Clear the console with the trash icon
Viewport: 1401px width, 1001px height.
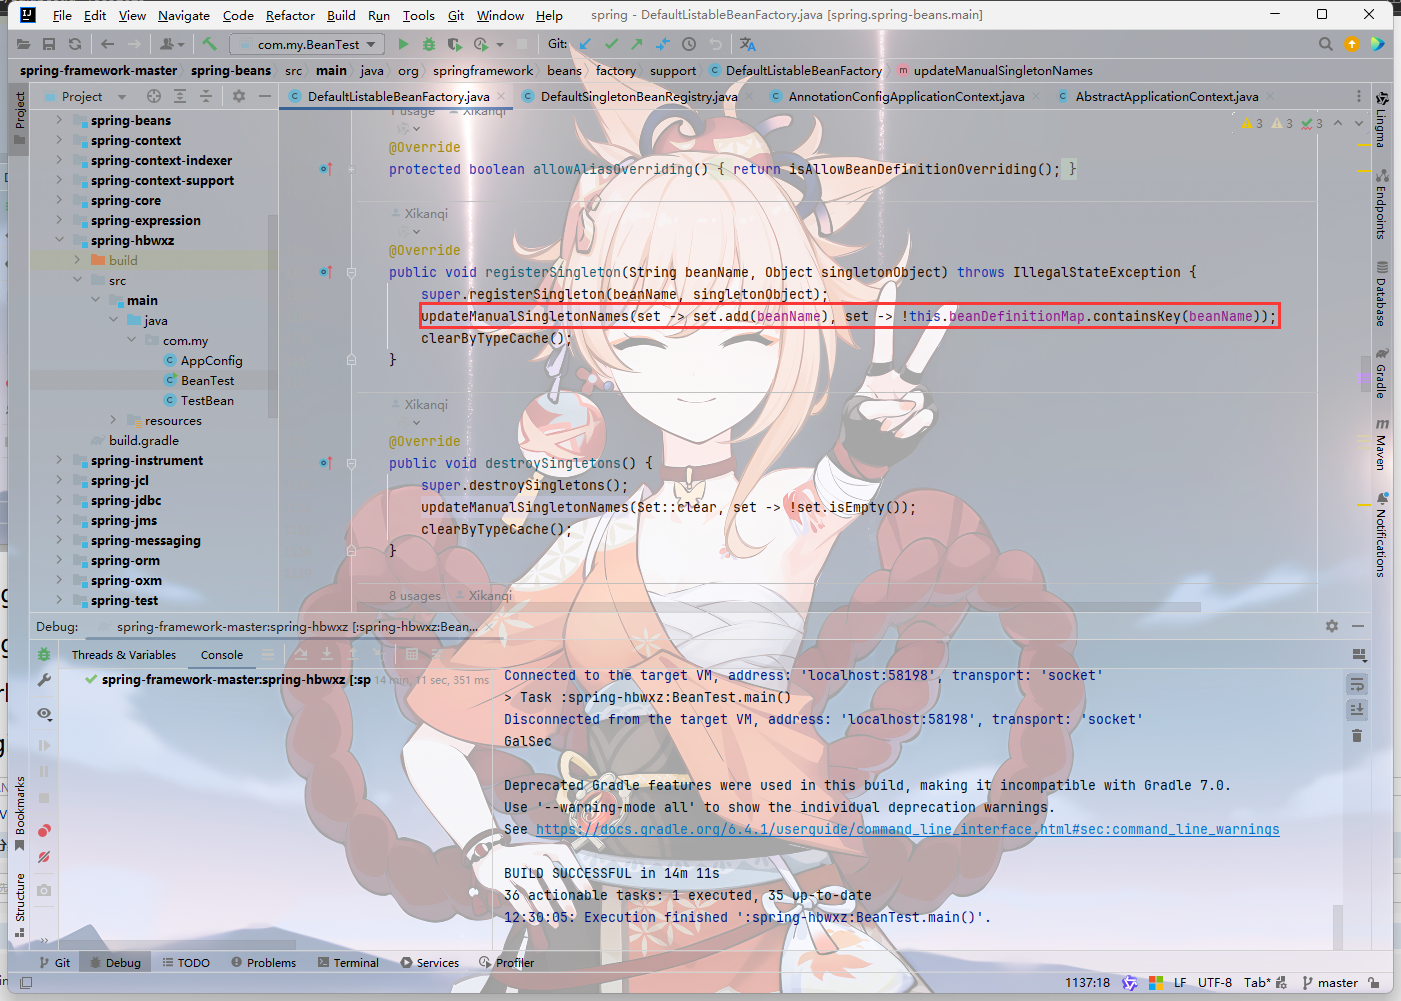pyautogui.click(x=1357, y=736)
